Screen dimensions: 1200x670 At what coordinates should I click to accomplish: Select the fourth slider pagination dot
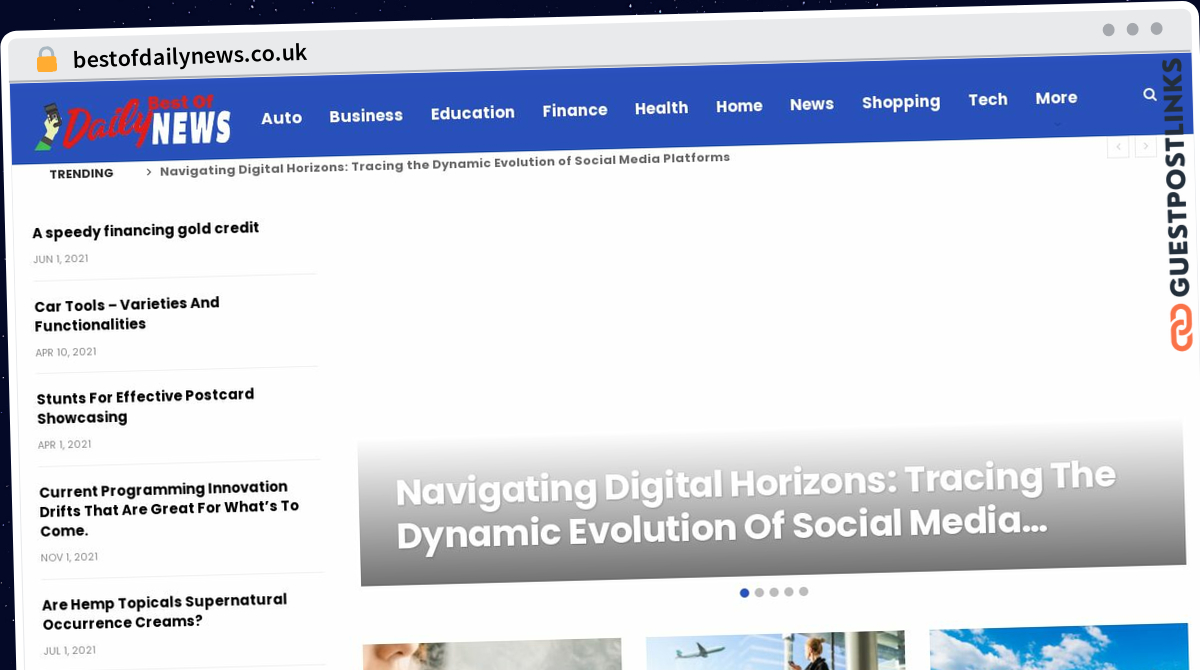point(789,592)
